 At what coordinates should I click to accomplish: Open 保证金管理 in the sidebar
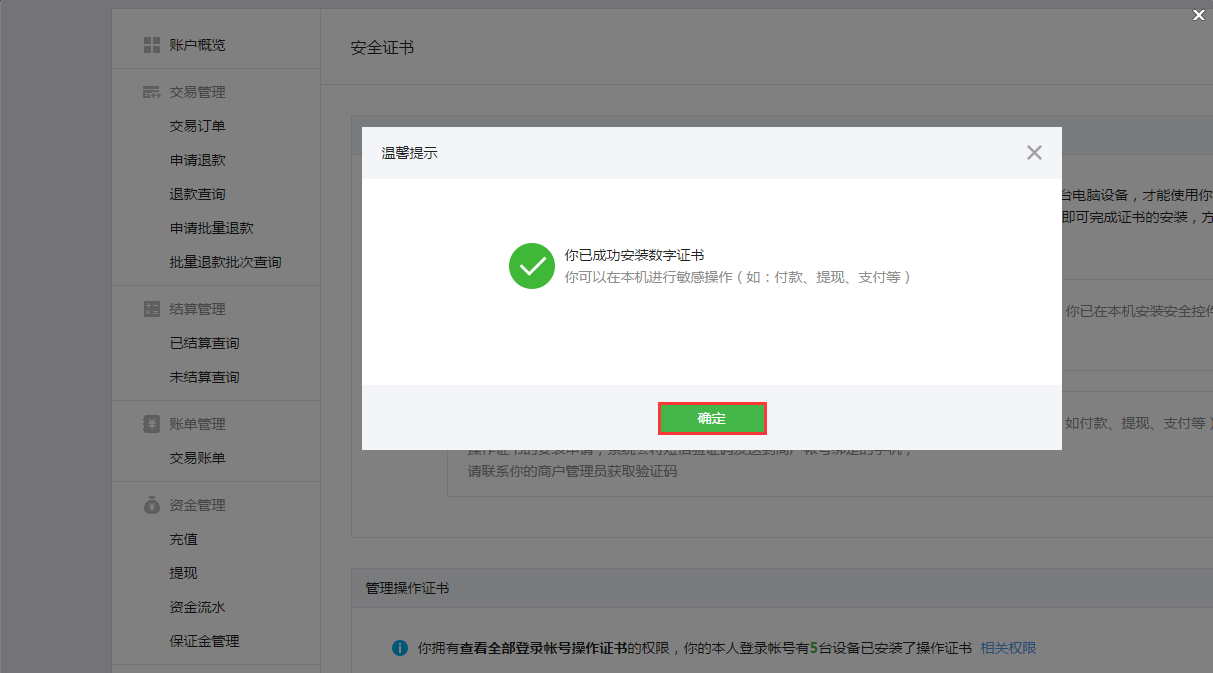coord(204,641)
